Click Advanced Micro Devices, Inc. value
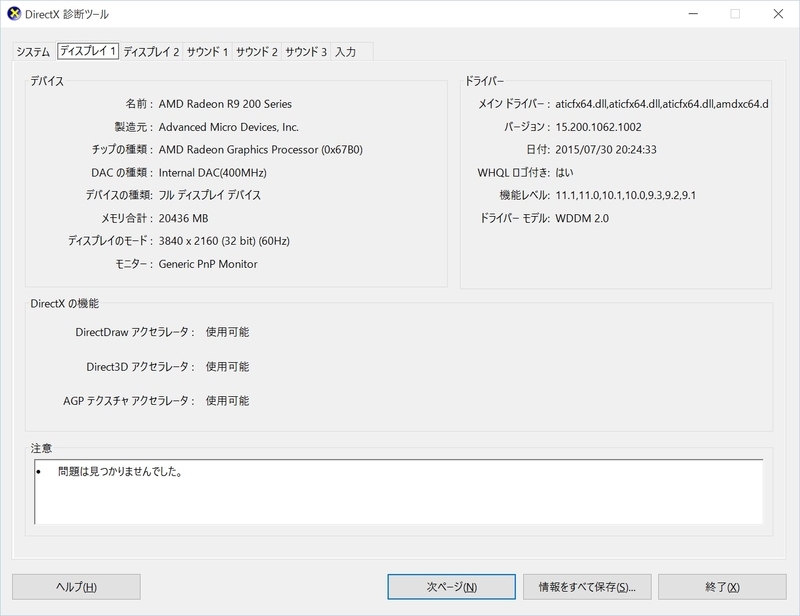 click(229, 127)
